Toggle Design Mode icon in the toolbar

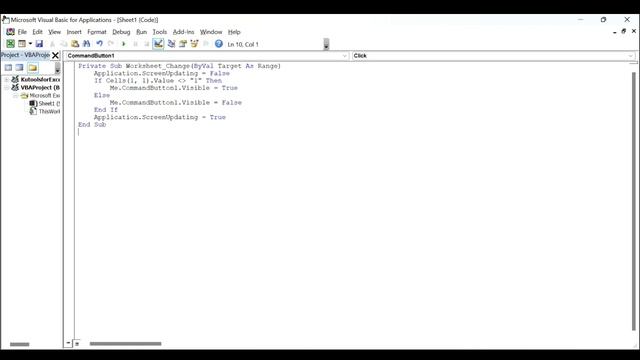(158, 44)
